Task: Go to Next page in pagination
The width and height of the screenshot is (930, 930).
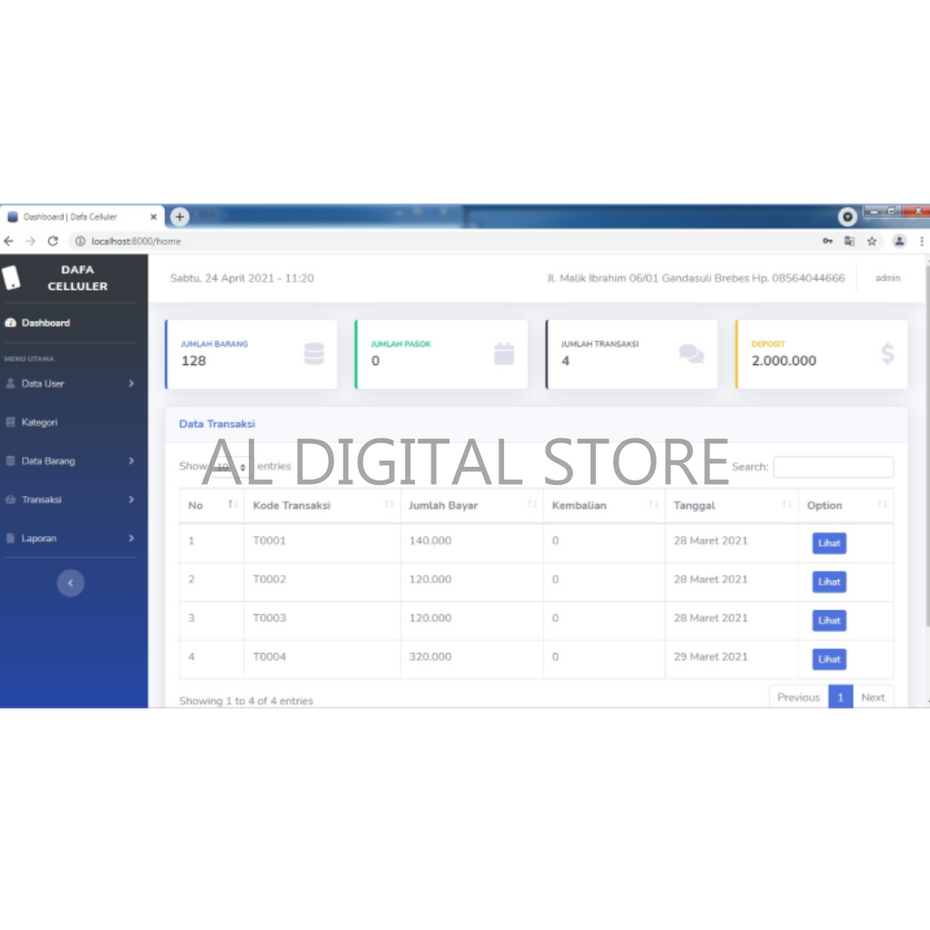Action: [x=873, y=697]
